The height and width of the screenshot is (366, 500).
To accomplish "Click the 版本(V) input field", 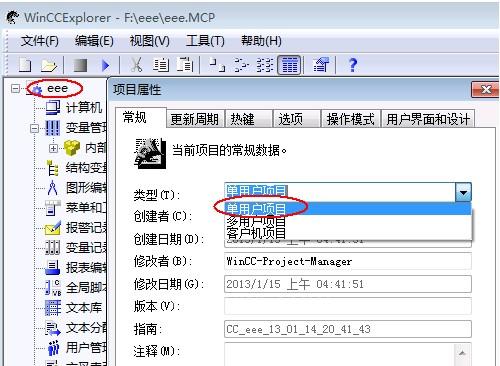I will pyautogui.click(x=348, y=306).
